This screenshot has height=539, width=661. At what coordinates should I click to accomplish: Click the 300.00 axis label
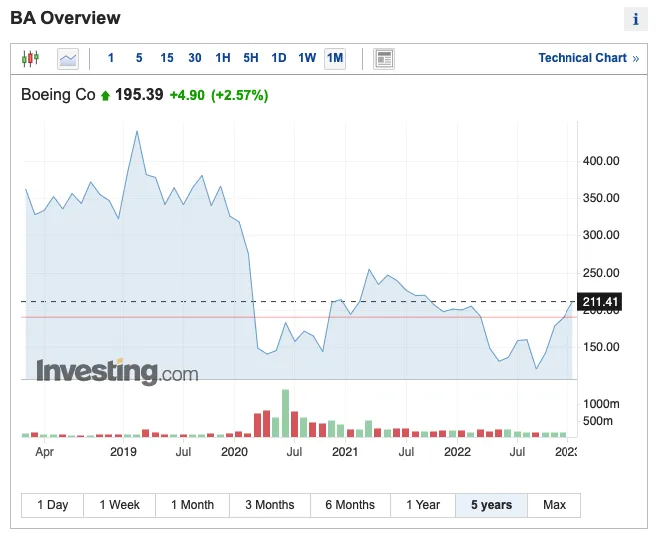601,235
